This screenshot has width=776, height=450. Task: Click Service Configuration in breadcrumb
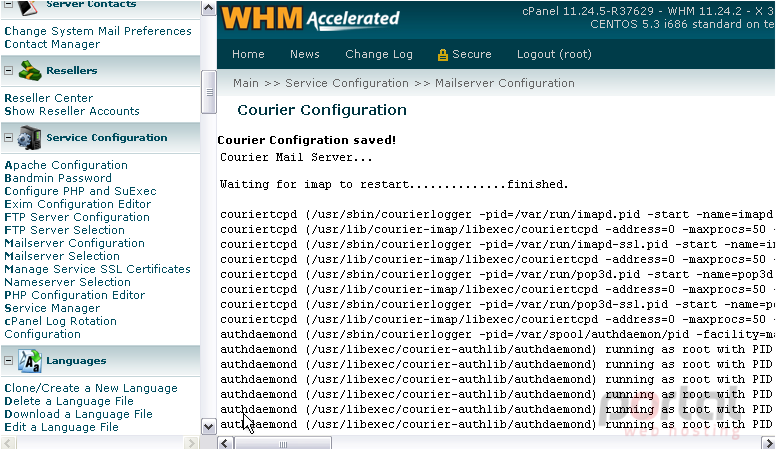(347, 83)
